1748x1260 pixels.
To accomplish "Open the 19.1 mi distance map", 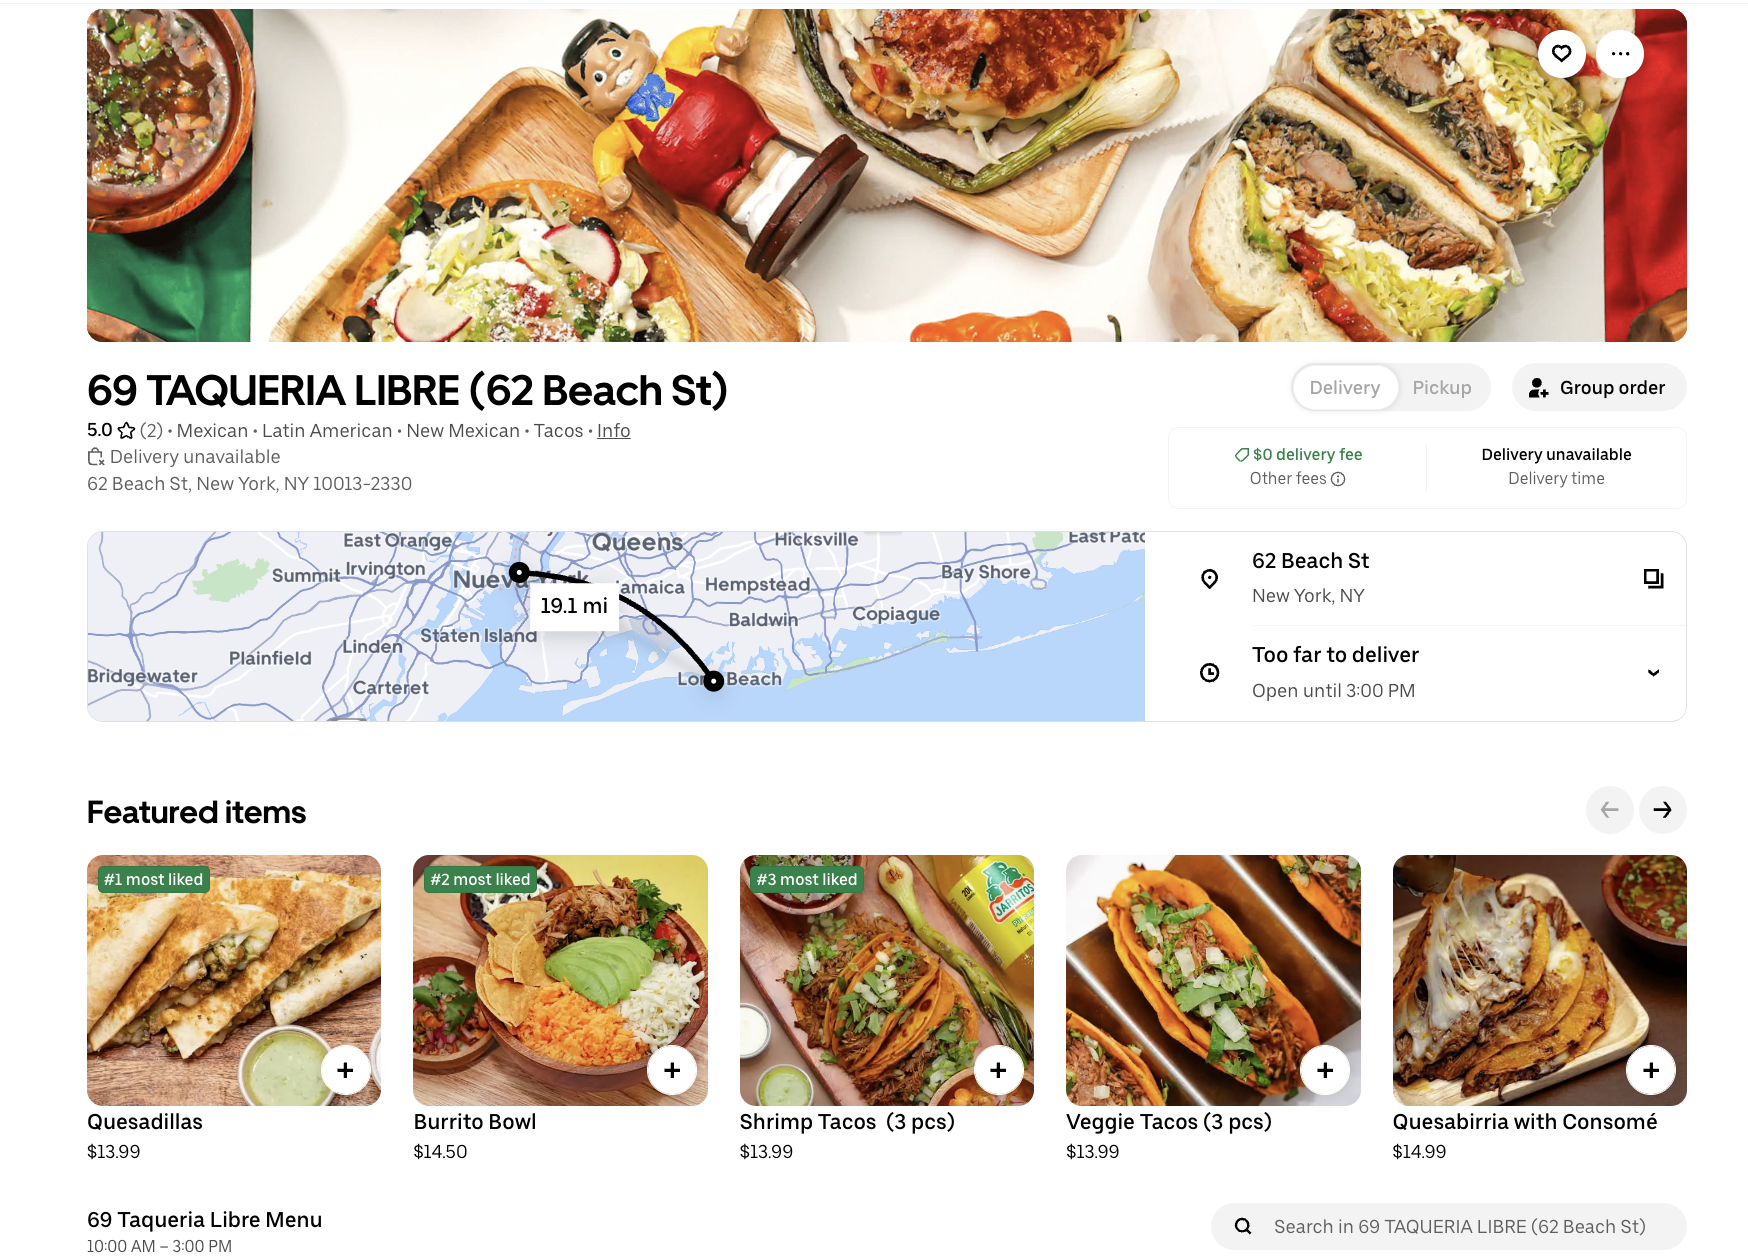I will pos(616,626).
